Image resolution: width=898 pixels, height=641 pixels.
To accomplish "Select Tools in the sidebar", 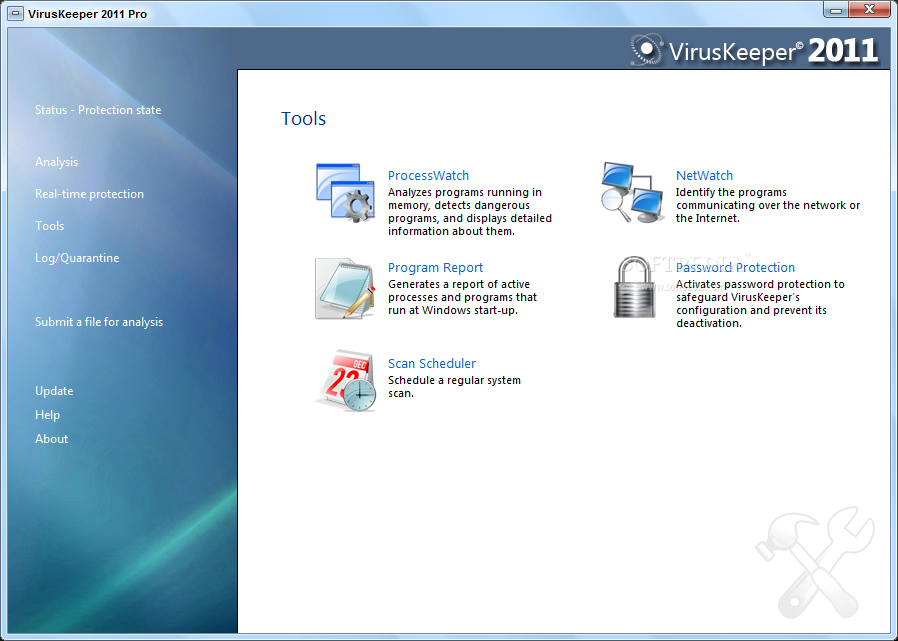I will pyautogui.click(x=49, y=226).
